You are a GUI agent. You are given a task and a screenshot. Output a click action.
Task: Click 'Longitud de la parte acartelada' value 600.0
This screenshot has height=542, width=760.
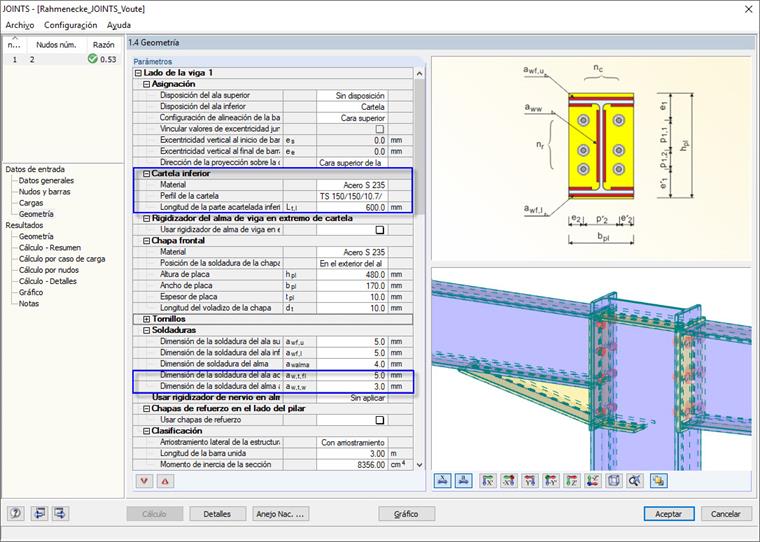[352, 207]
